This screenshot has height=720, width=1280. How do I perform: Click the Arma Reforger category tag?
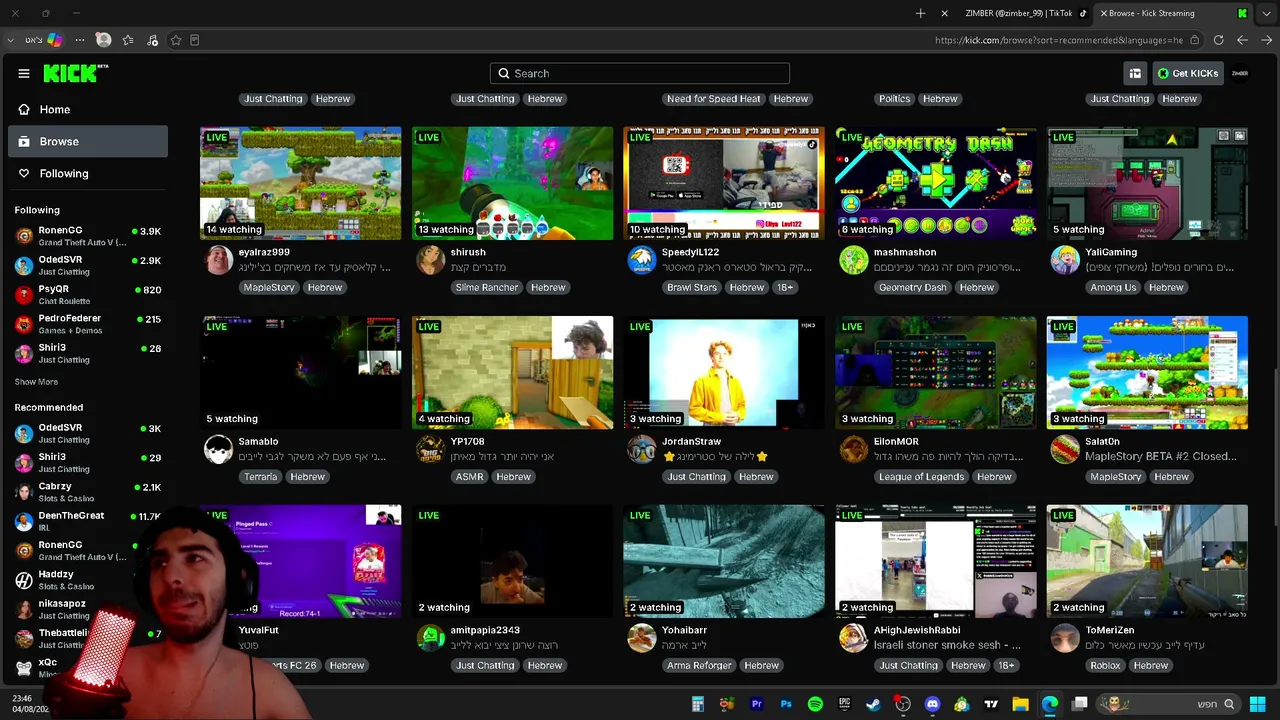(x=699, y=665)
